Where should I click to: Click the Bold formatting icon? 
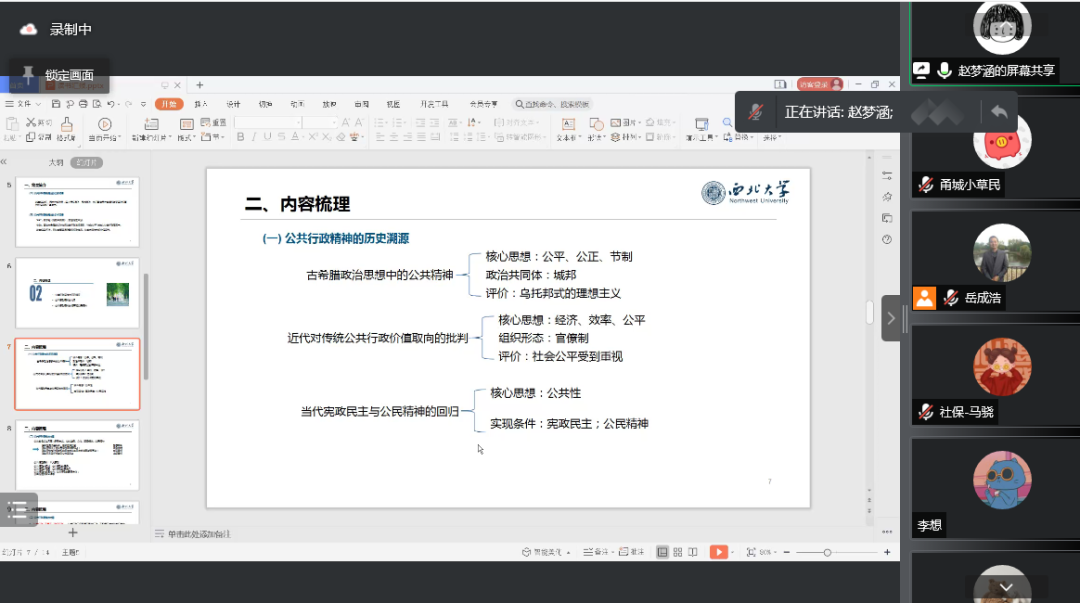(x=240, y=137)
